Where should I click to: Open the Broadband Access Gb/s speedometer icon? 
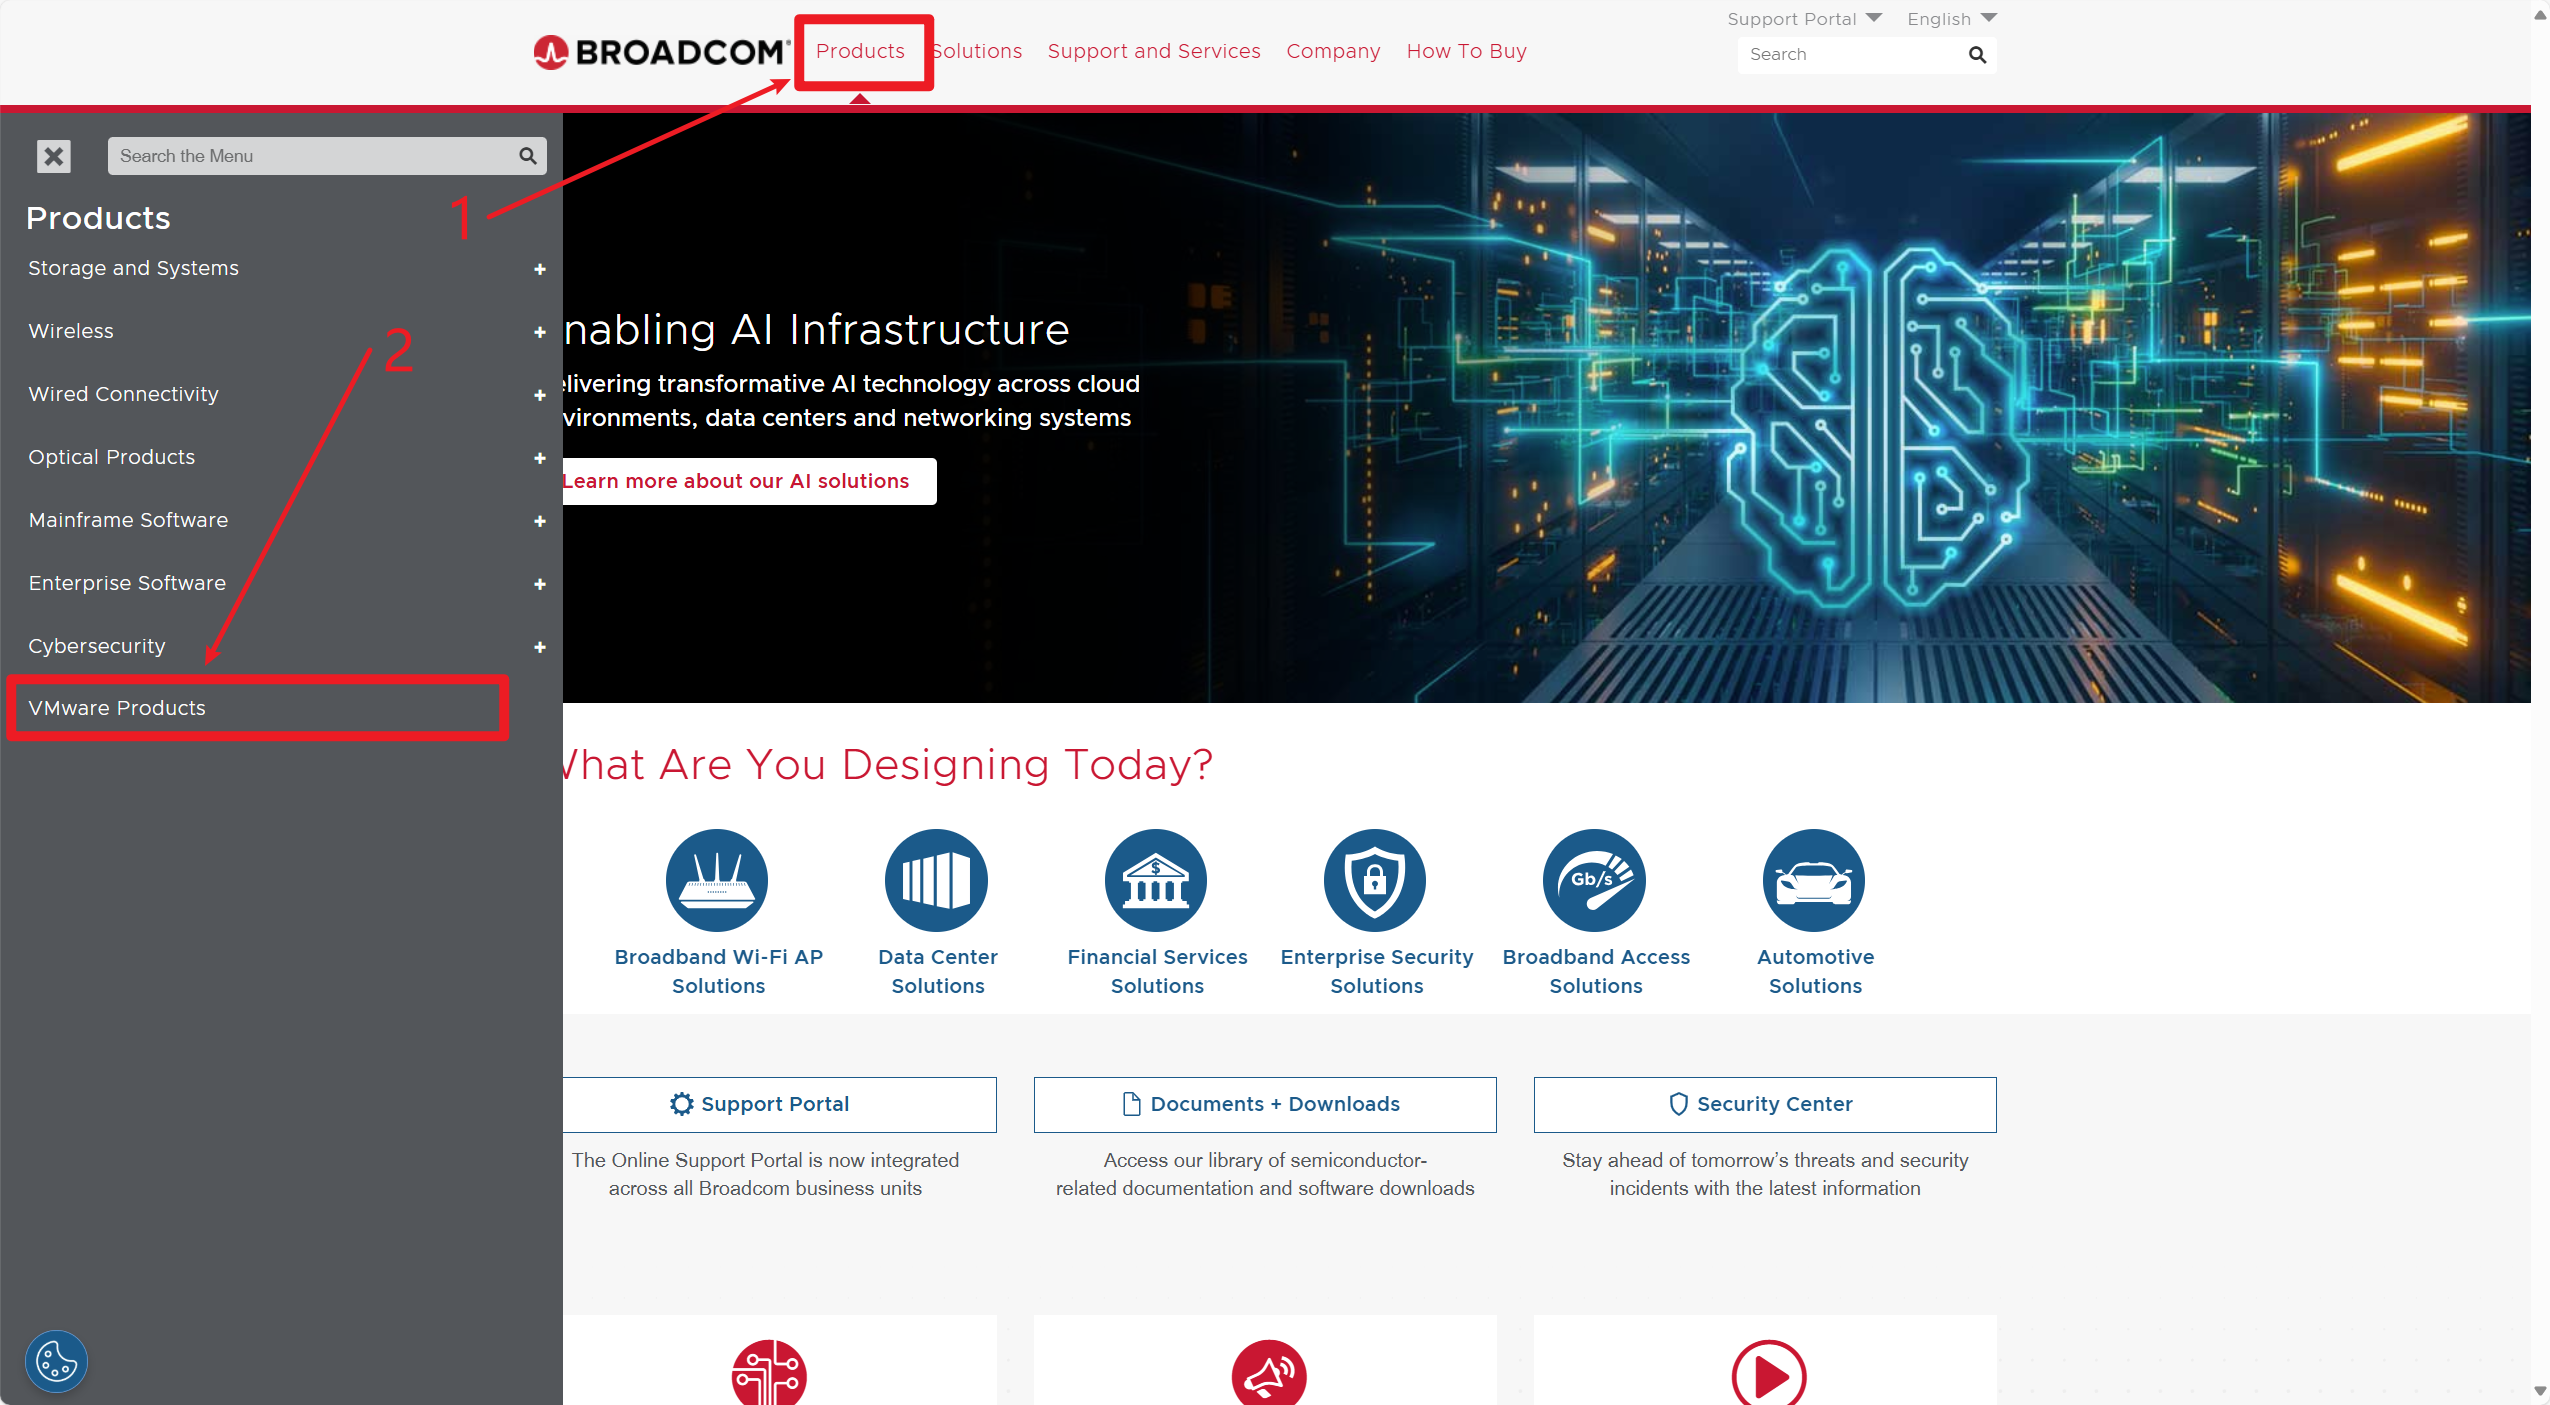coord(1595,880)
